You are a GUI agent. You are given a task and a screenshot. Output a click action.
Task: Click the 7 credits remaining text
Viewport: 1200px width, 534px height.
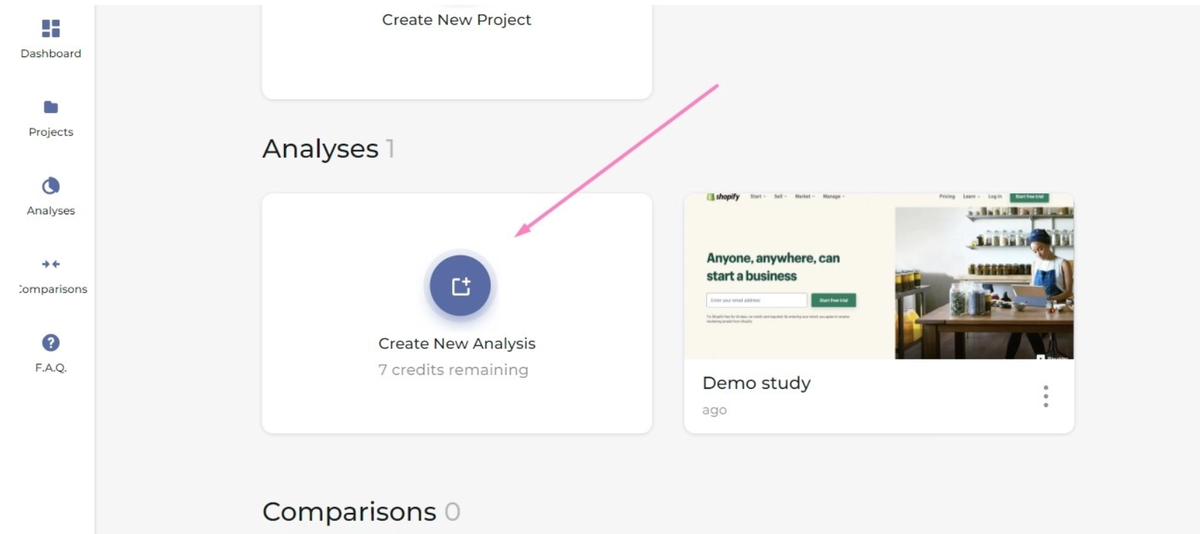[x=453, y=370]
